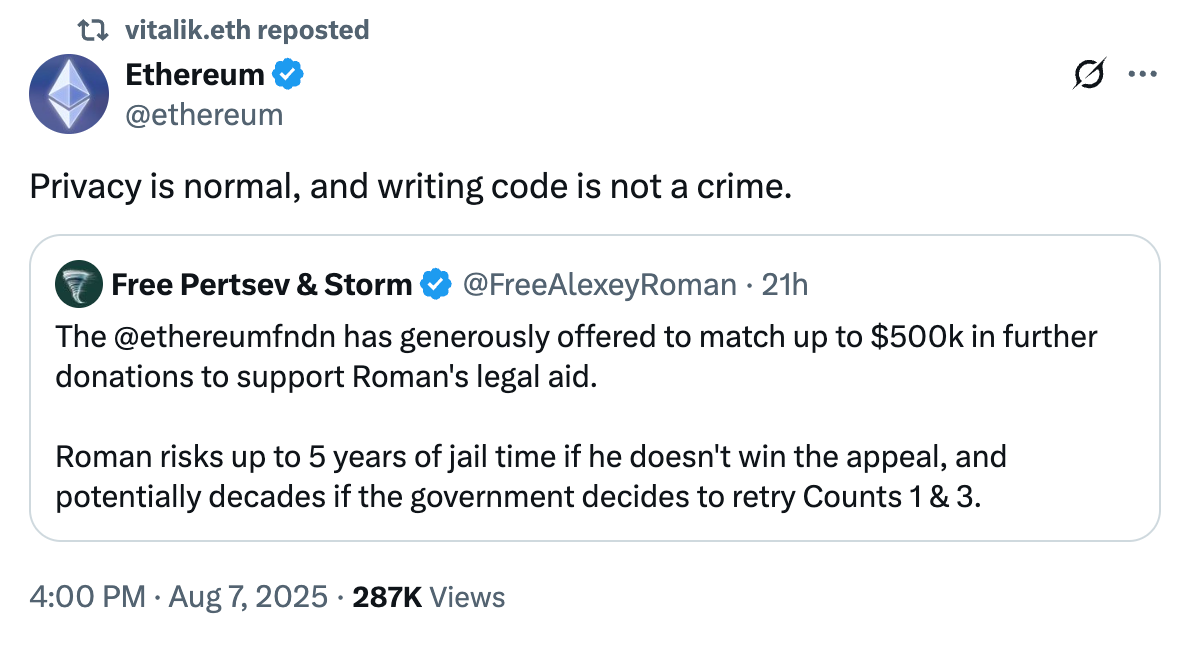Click the quoted tweet's verified badge
This screenshot has height=648, width=1190.
pyautogui.click(x=434, y=285)
